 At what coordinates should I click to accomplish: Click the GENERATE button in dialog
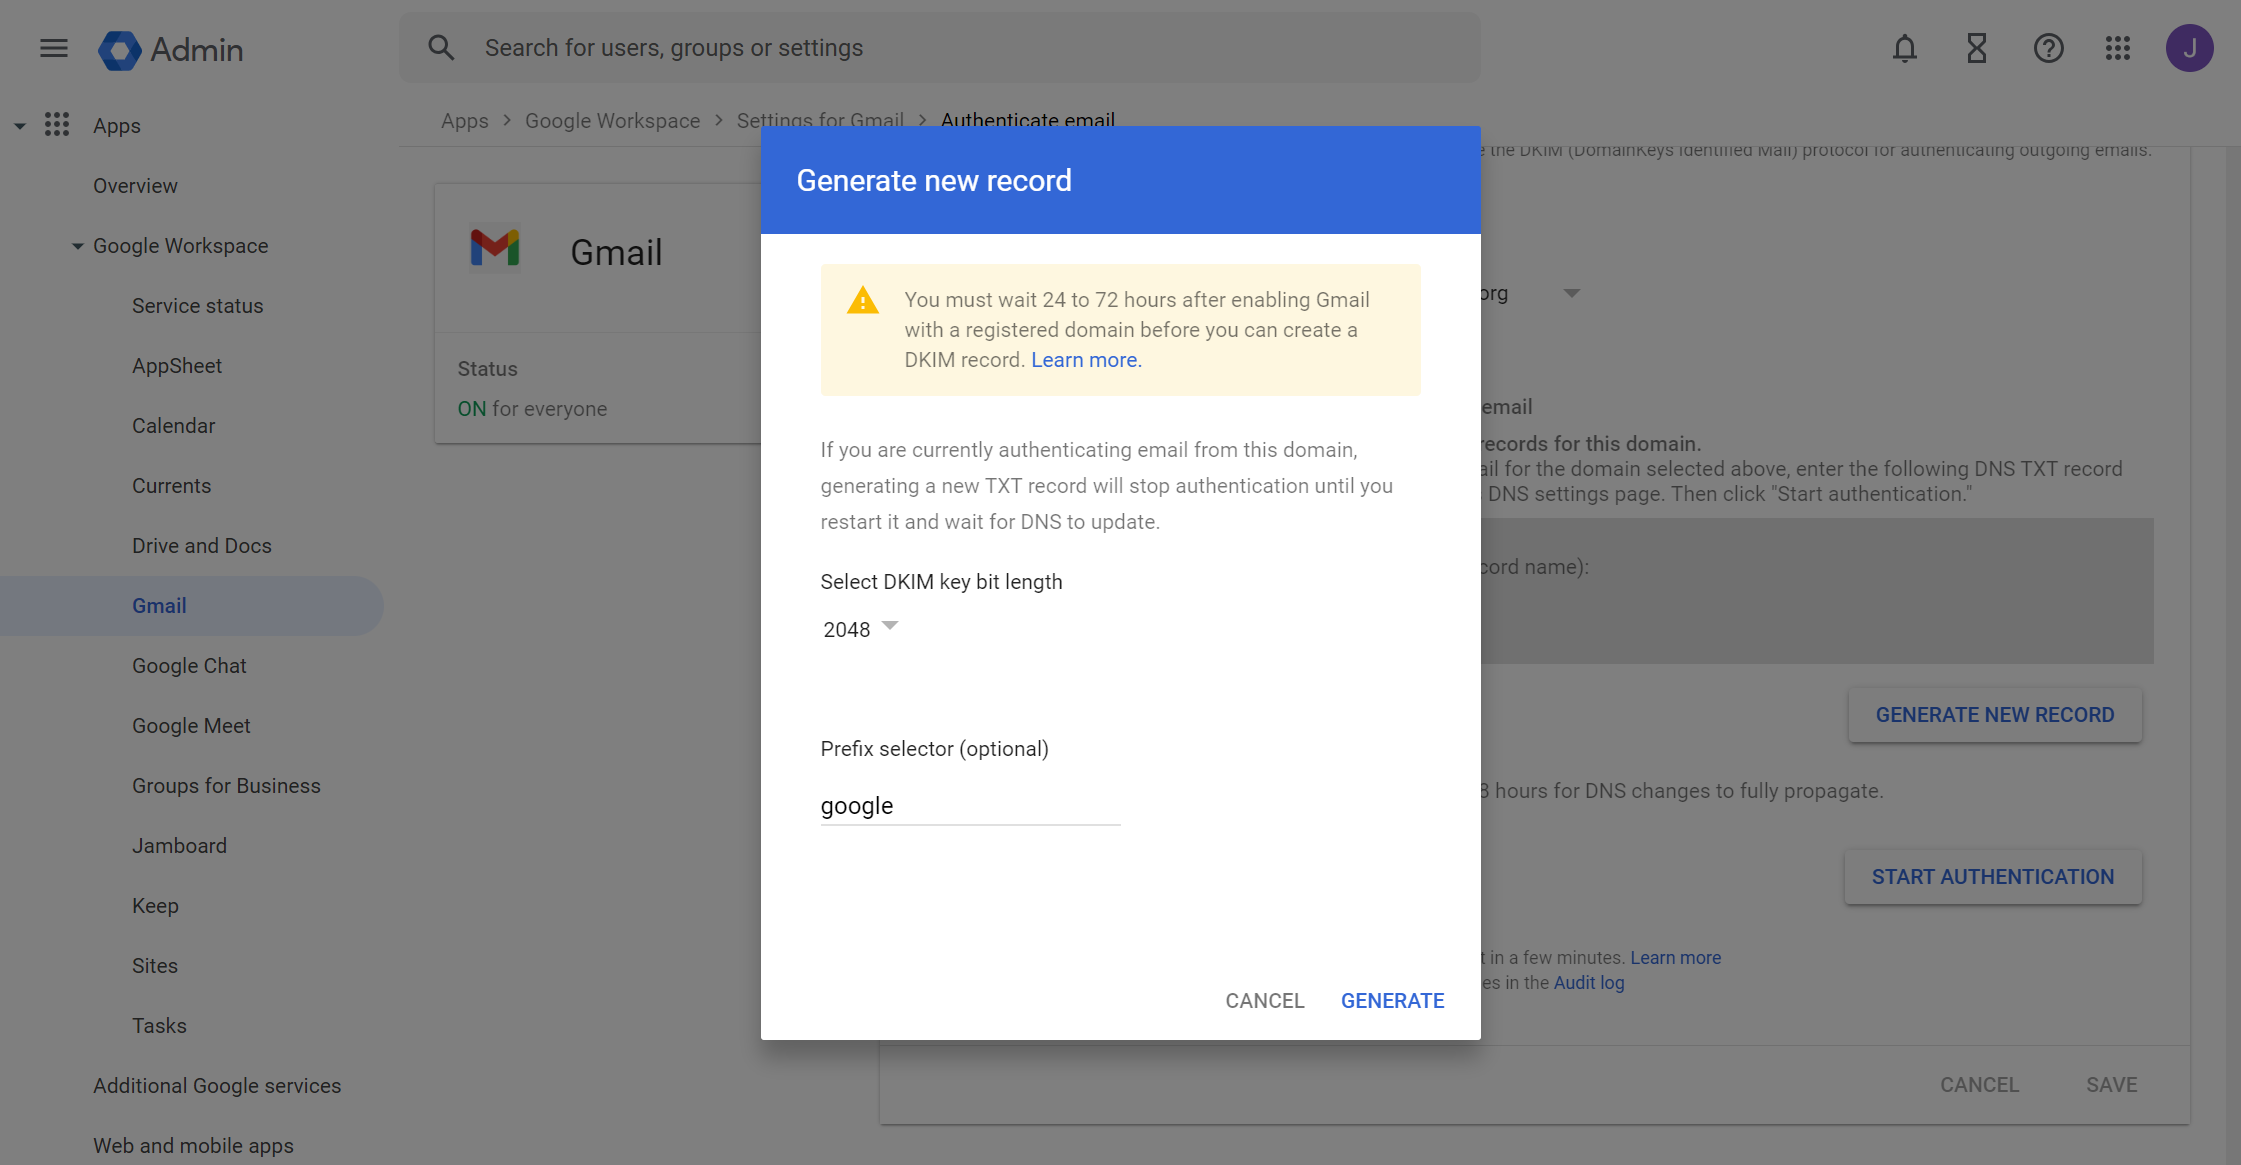click(x=1393, y=1001)
